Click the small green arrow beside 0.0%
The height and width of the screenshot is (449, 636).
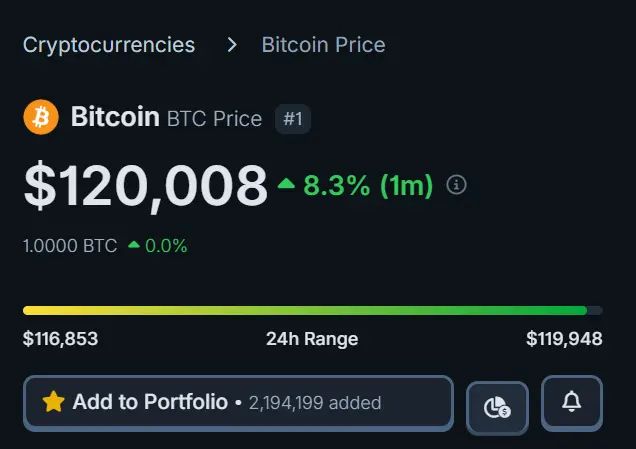[134, 245]
